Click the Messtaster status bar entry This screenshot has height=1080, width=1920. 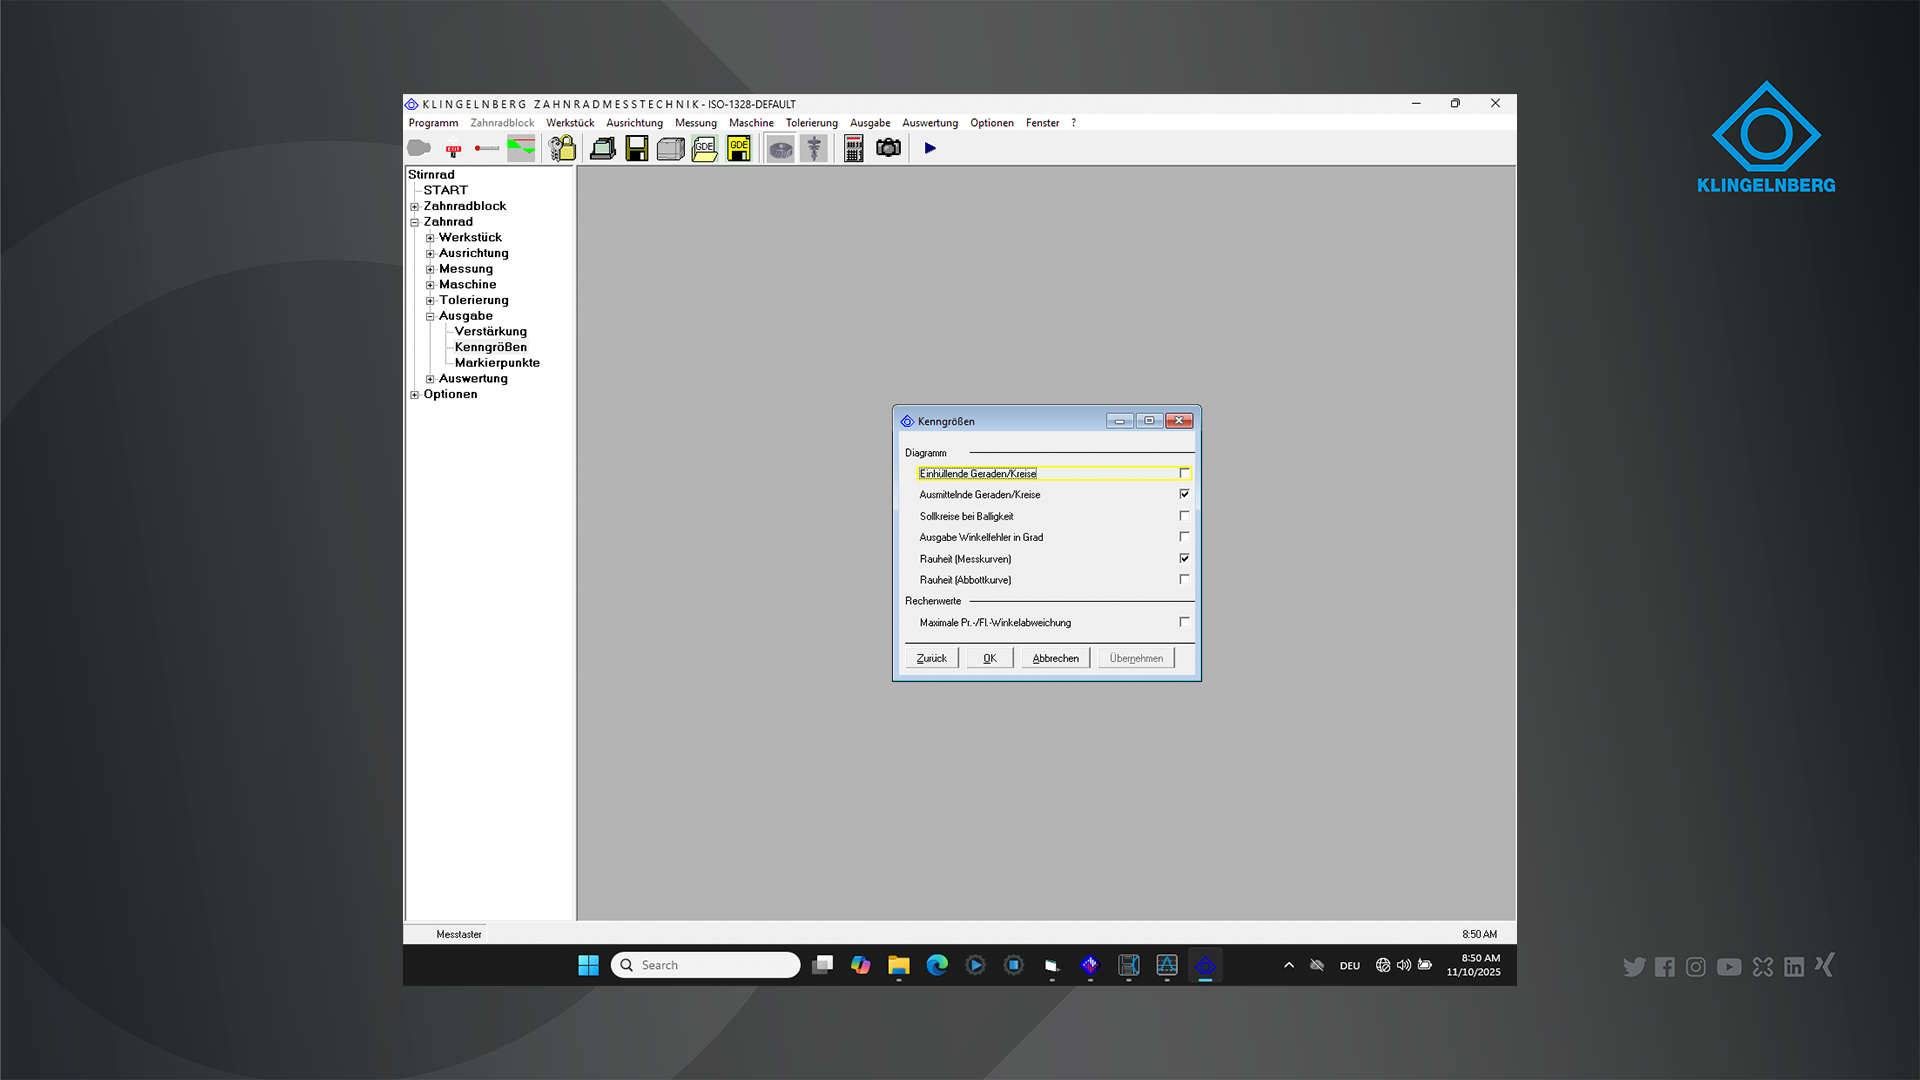tap(459, 934)
